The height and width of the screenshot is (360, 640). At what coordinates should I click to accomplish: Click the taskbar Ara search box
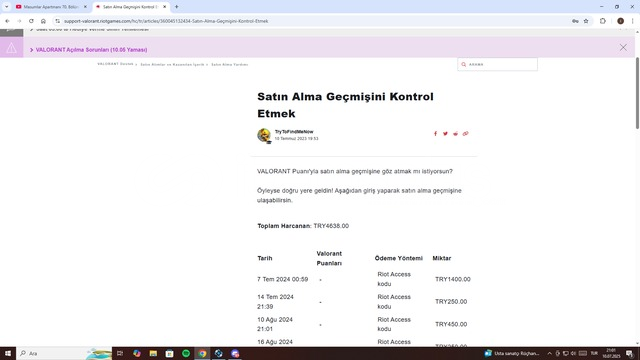(x=64, y=353)
